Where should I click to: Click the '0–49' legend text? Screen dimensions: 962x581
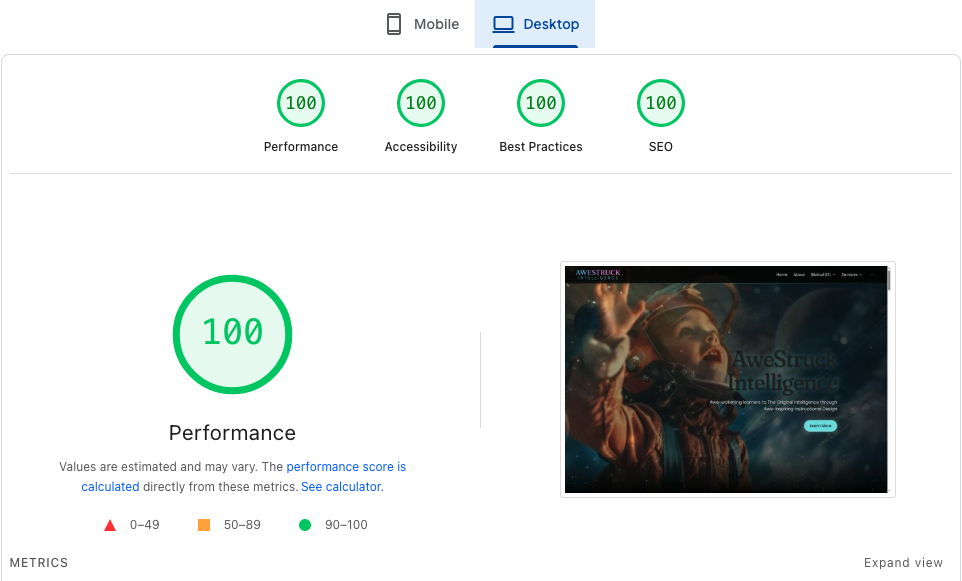[x=145, y=525]
